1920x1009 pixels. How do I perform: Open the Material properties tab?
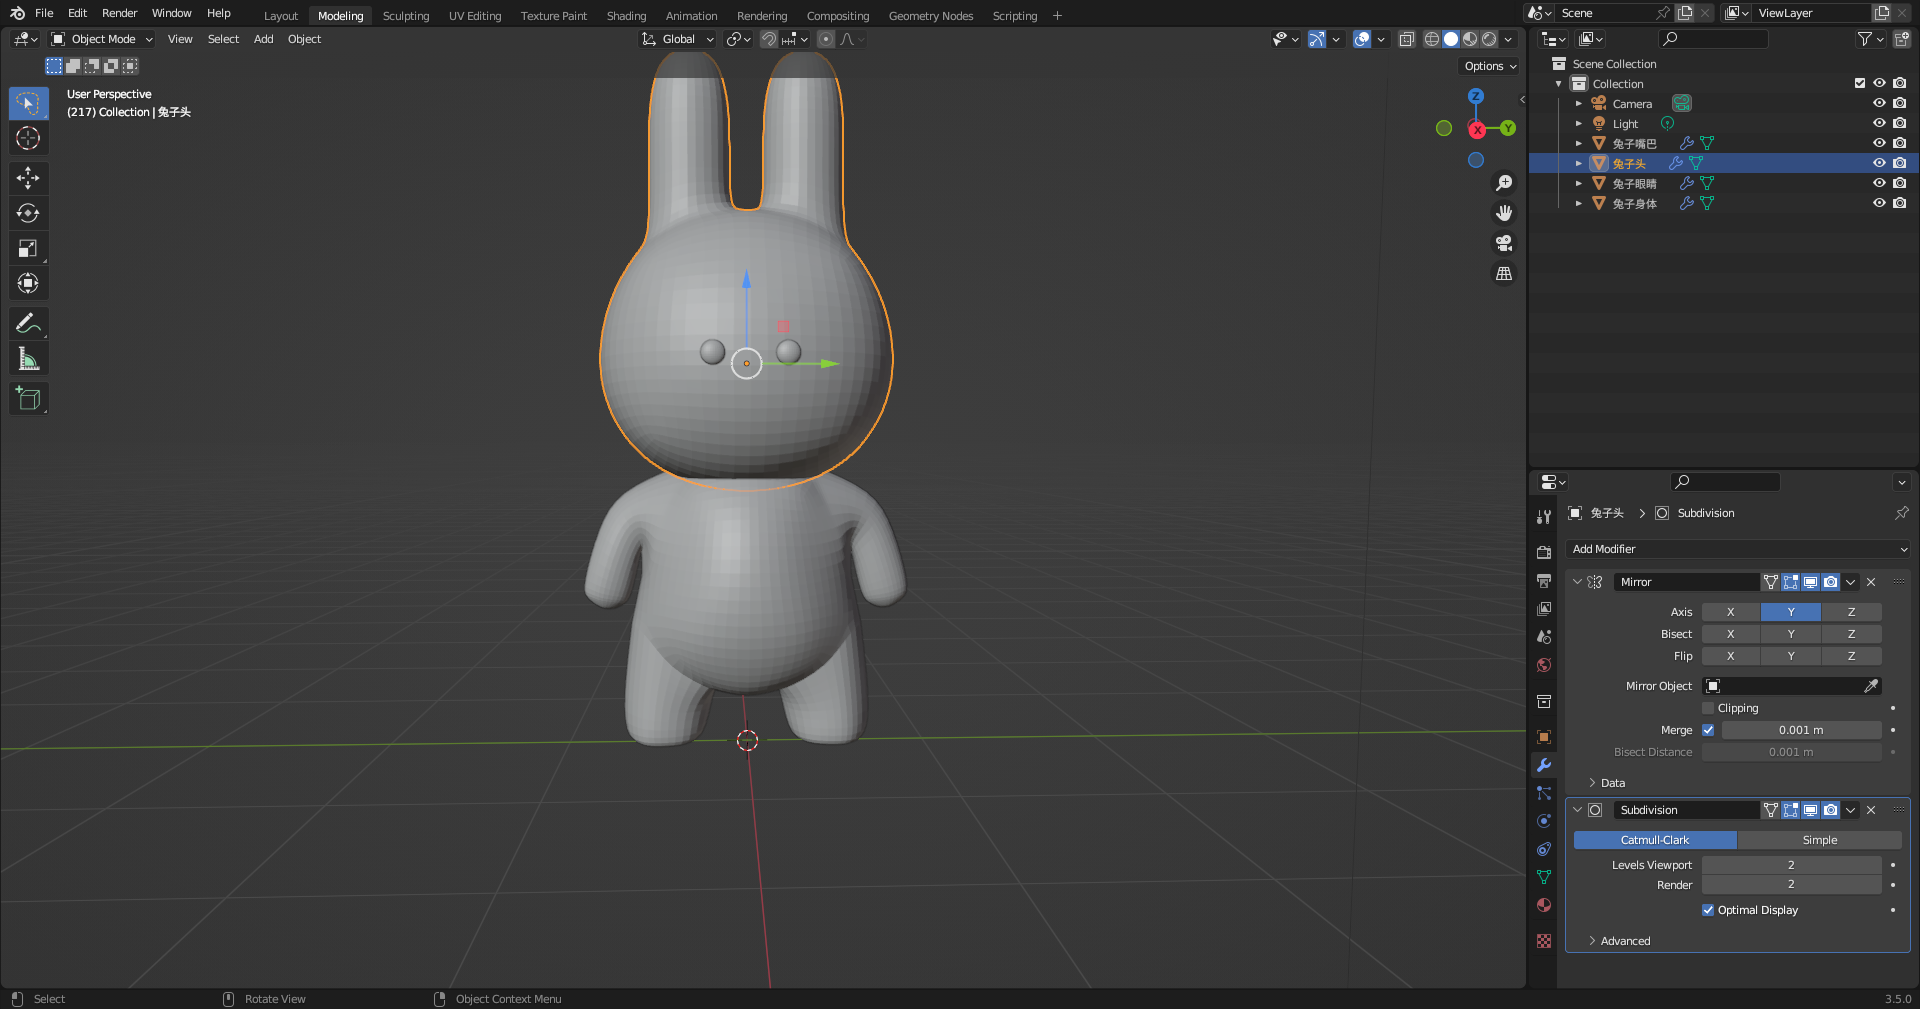pos(1544,905)
